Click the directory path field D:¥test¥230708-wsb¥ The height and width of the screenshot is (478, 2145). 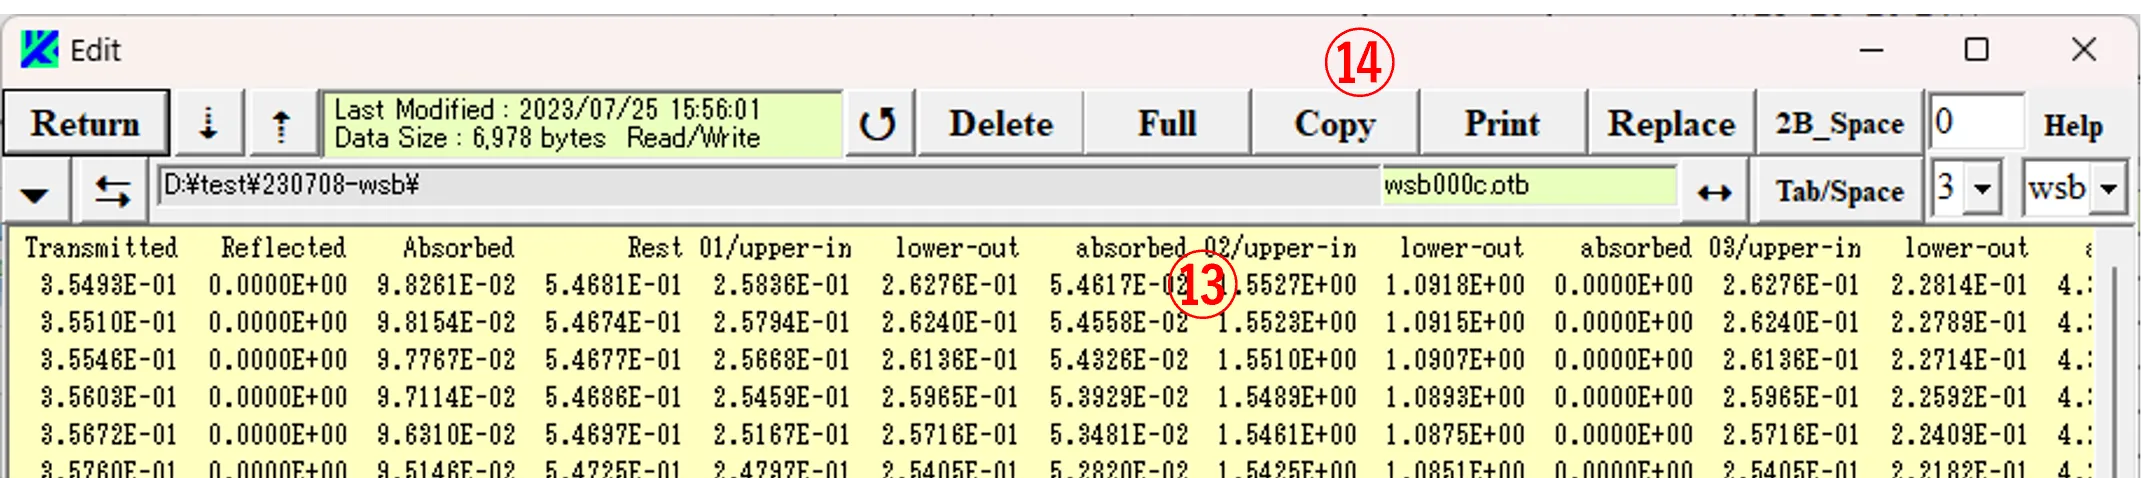tap(768, 186)
